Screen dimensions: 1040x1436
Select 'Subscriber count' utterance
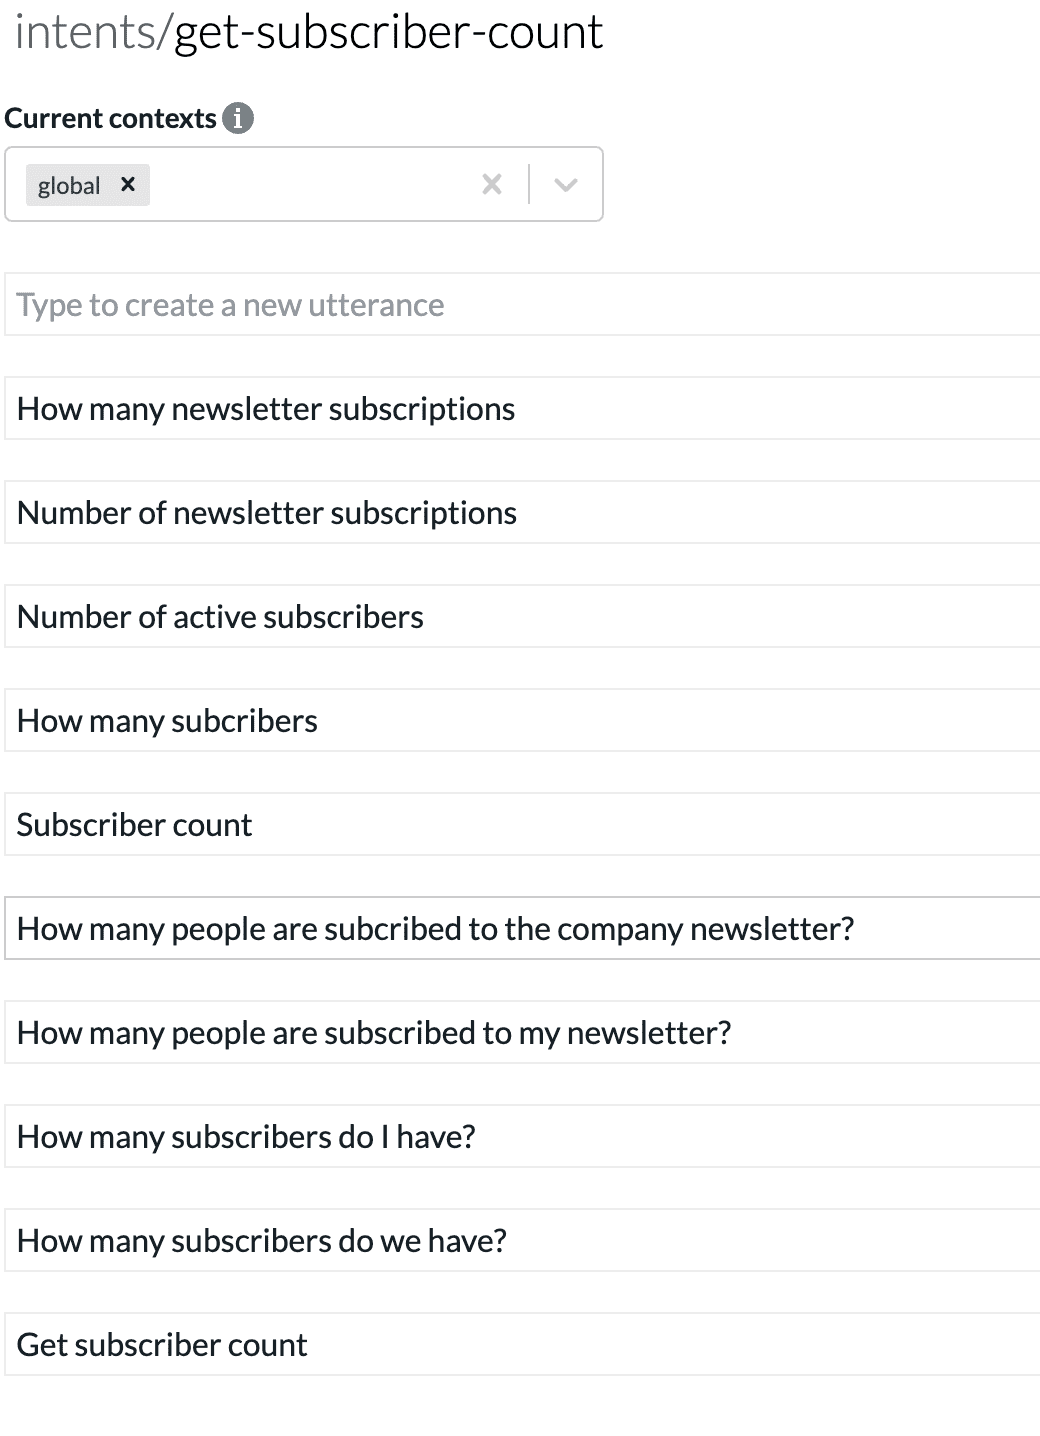[x=523, y=824]
